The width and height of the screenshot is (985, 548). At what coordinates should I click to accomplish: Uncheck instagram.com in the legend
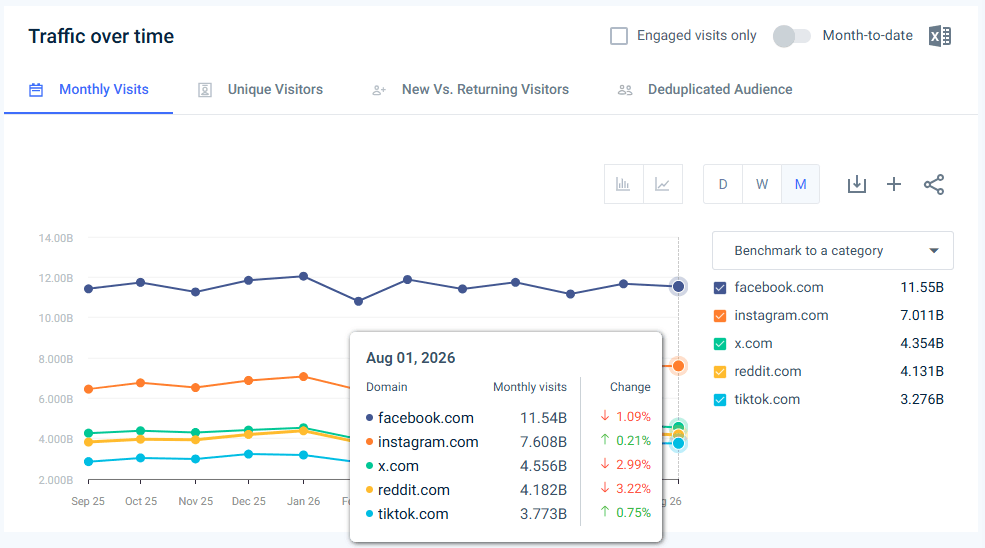click(720, 316)
